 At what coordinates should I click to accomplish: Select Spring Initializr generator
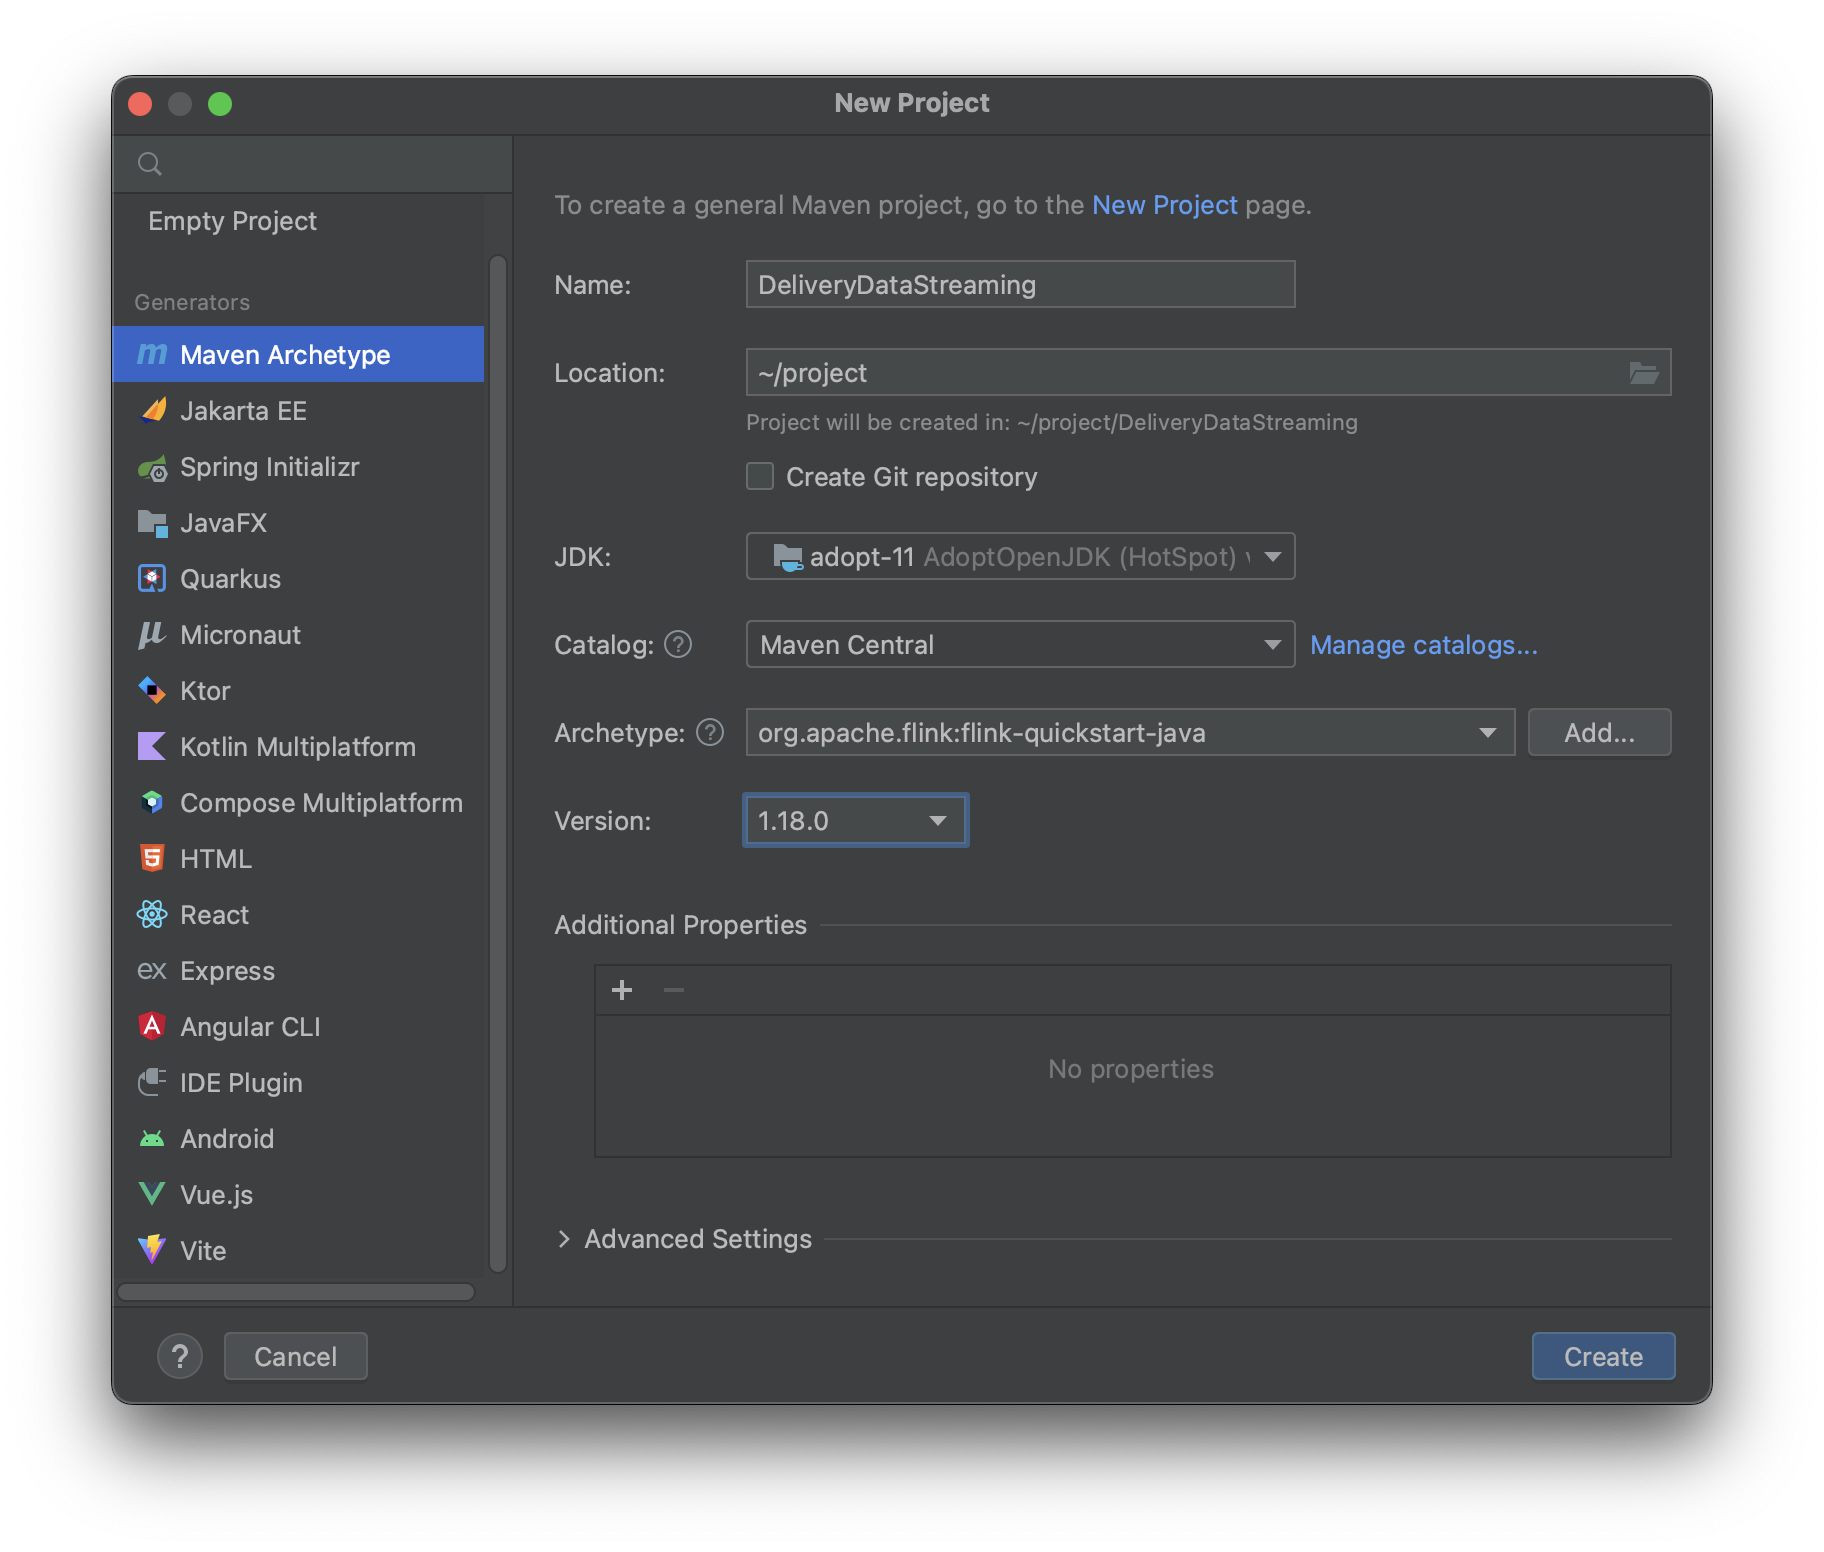pyautogui.click(x=298, y=467)
